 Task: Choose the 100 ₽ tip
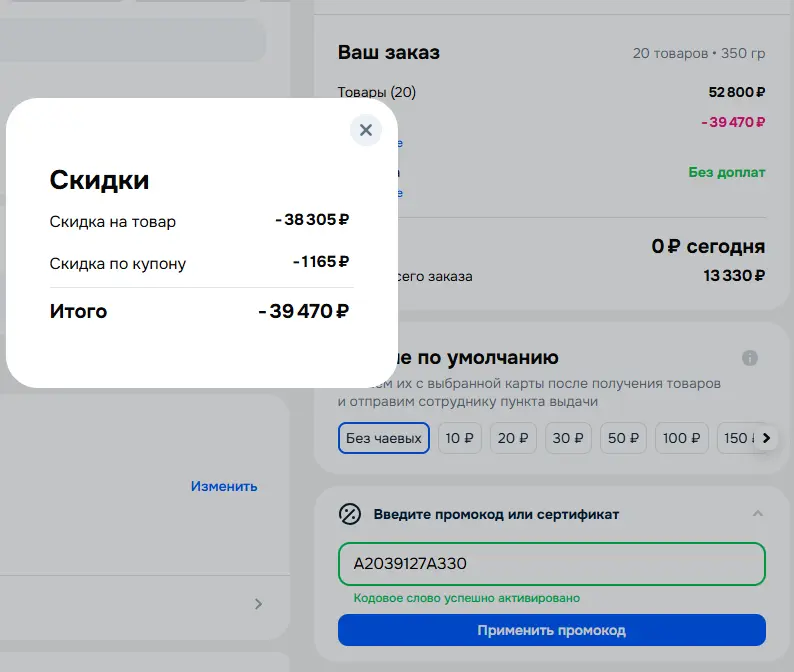point(682,438)
